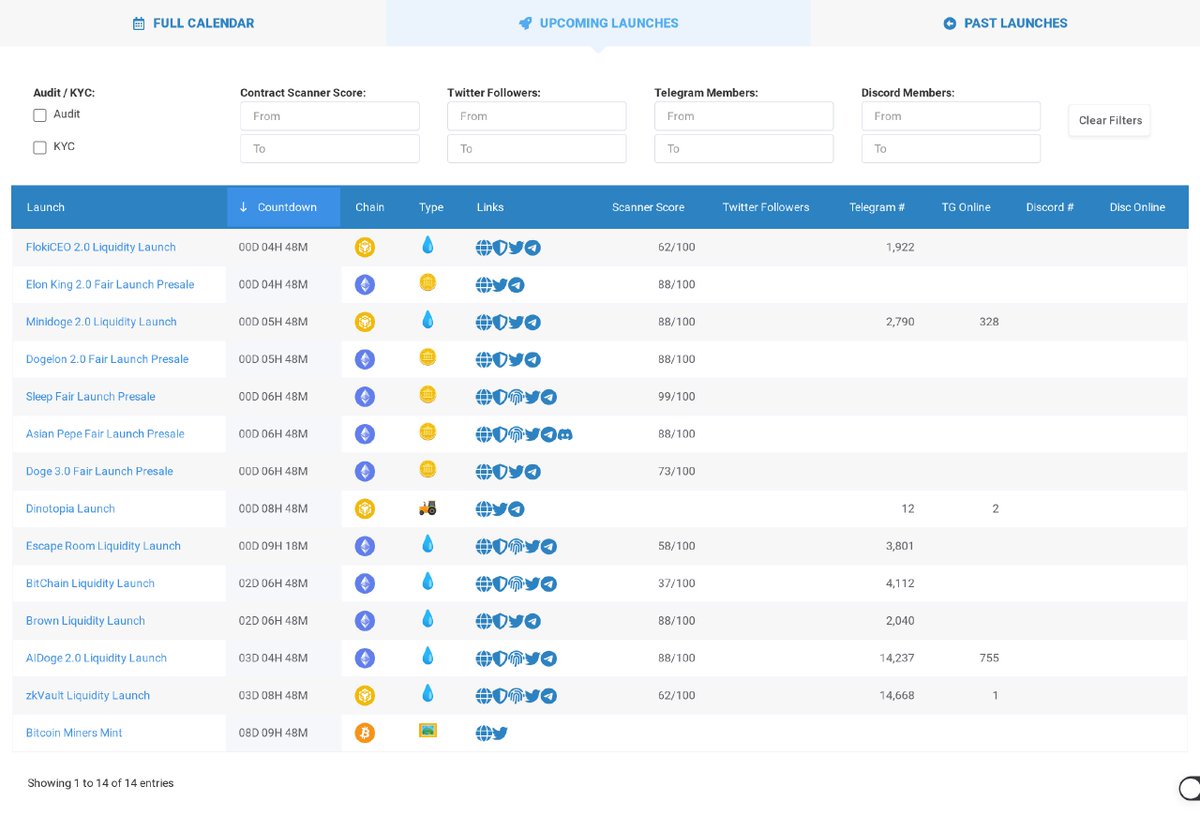
Task: Sort by Telegram # column
Action: pos(877,207)
